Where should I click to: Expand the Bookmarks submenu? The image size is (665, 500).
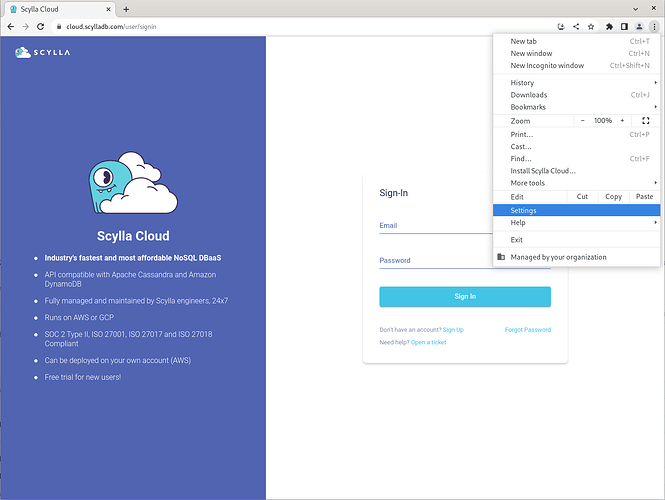(576, 107)
